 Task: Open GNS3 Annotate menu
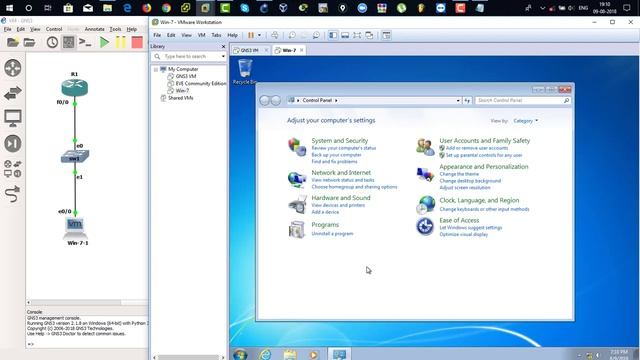click(x=94, y=29)
